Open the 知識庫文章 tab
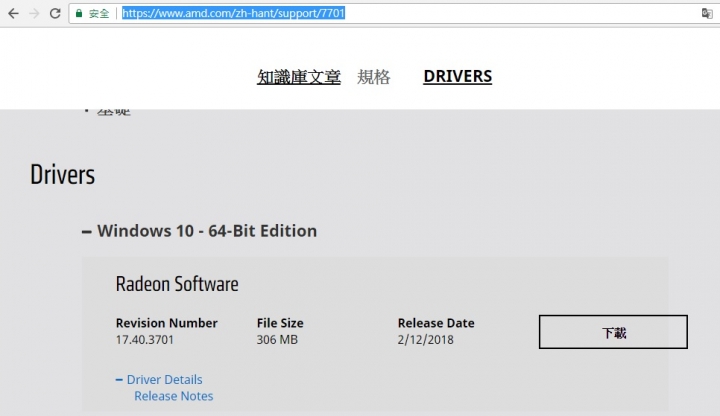 point(298,77)
